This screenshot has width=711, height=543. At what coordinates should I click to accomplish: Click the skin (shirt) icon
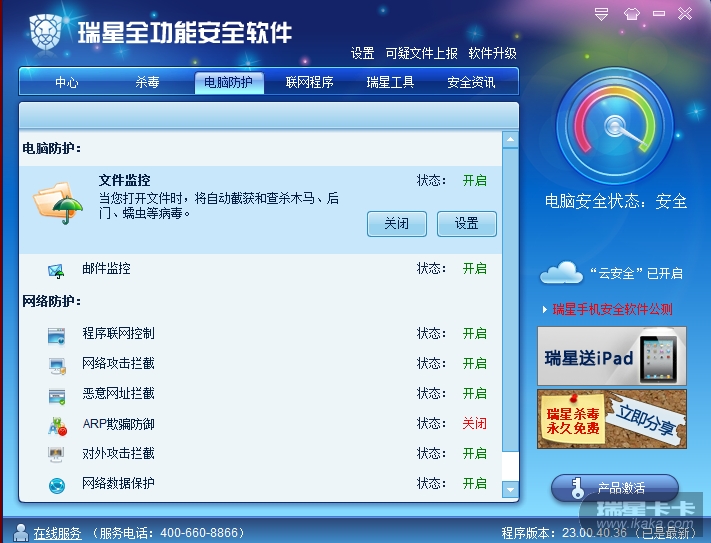coord(632,14)
